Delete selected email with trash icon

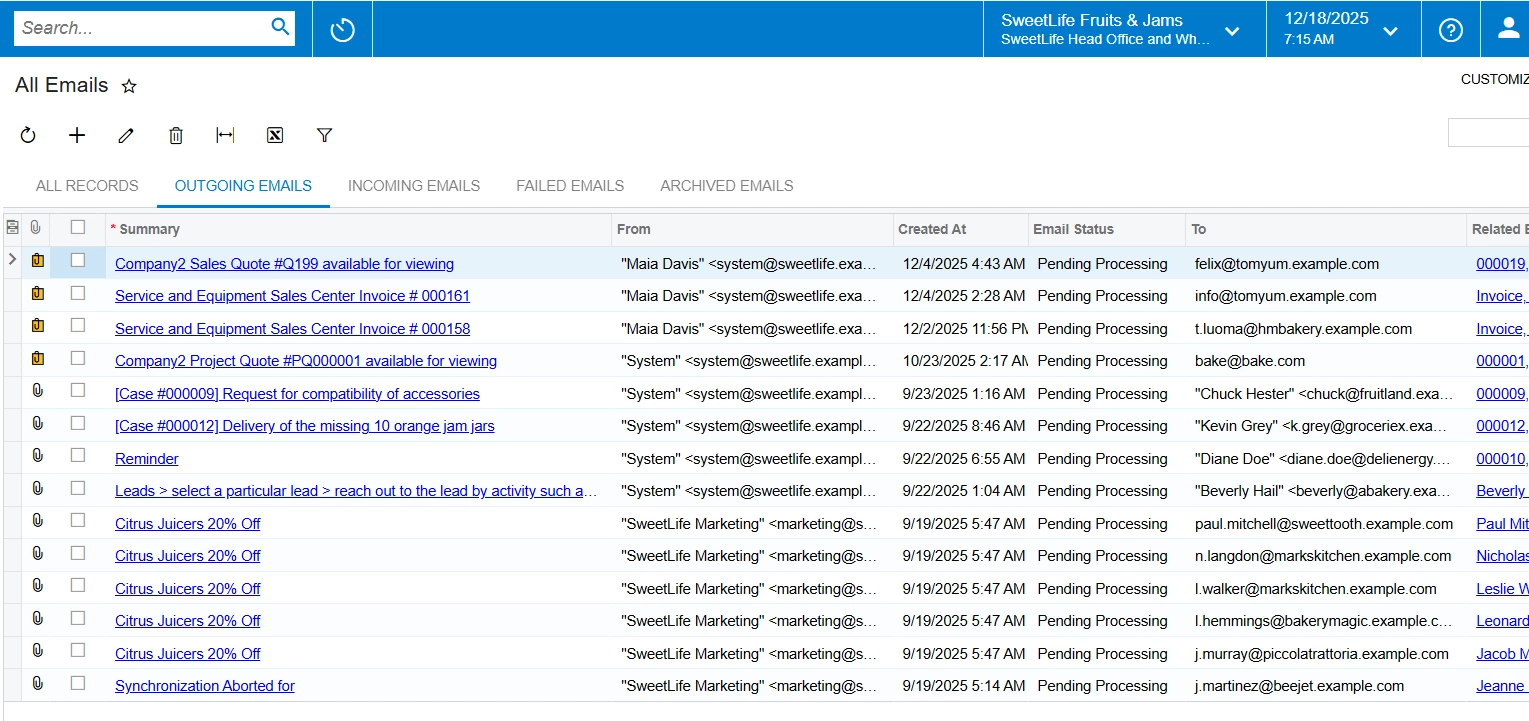point(176,135)
